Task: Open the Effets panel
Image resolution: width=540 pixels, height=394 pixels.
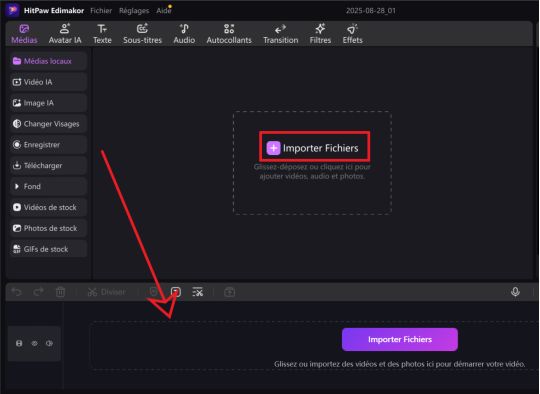Action: click(352, 34)
